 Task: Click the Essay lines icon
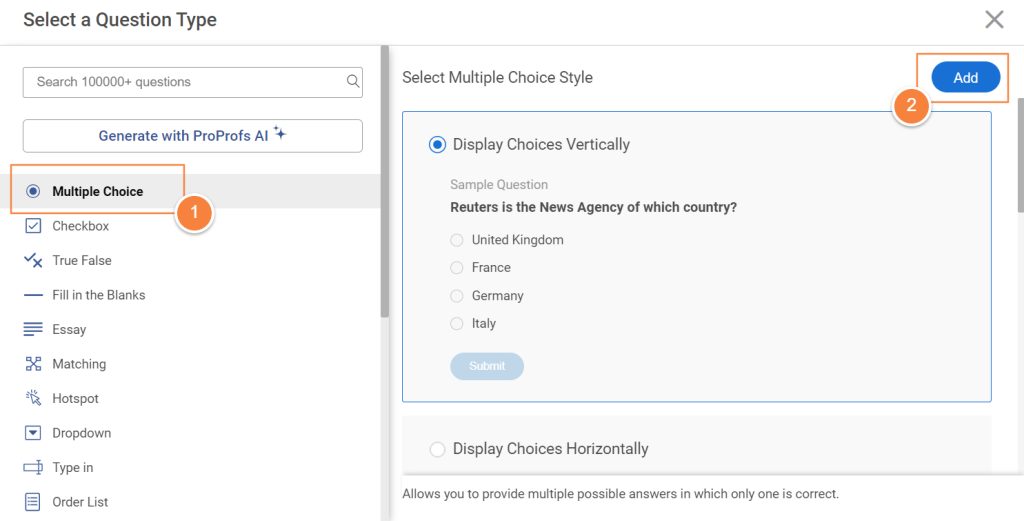[33, 329]
